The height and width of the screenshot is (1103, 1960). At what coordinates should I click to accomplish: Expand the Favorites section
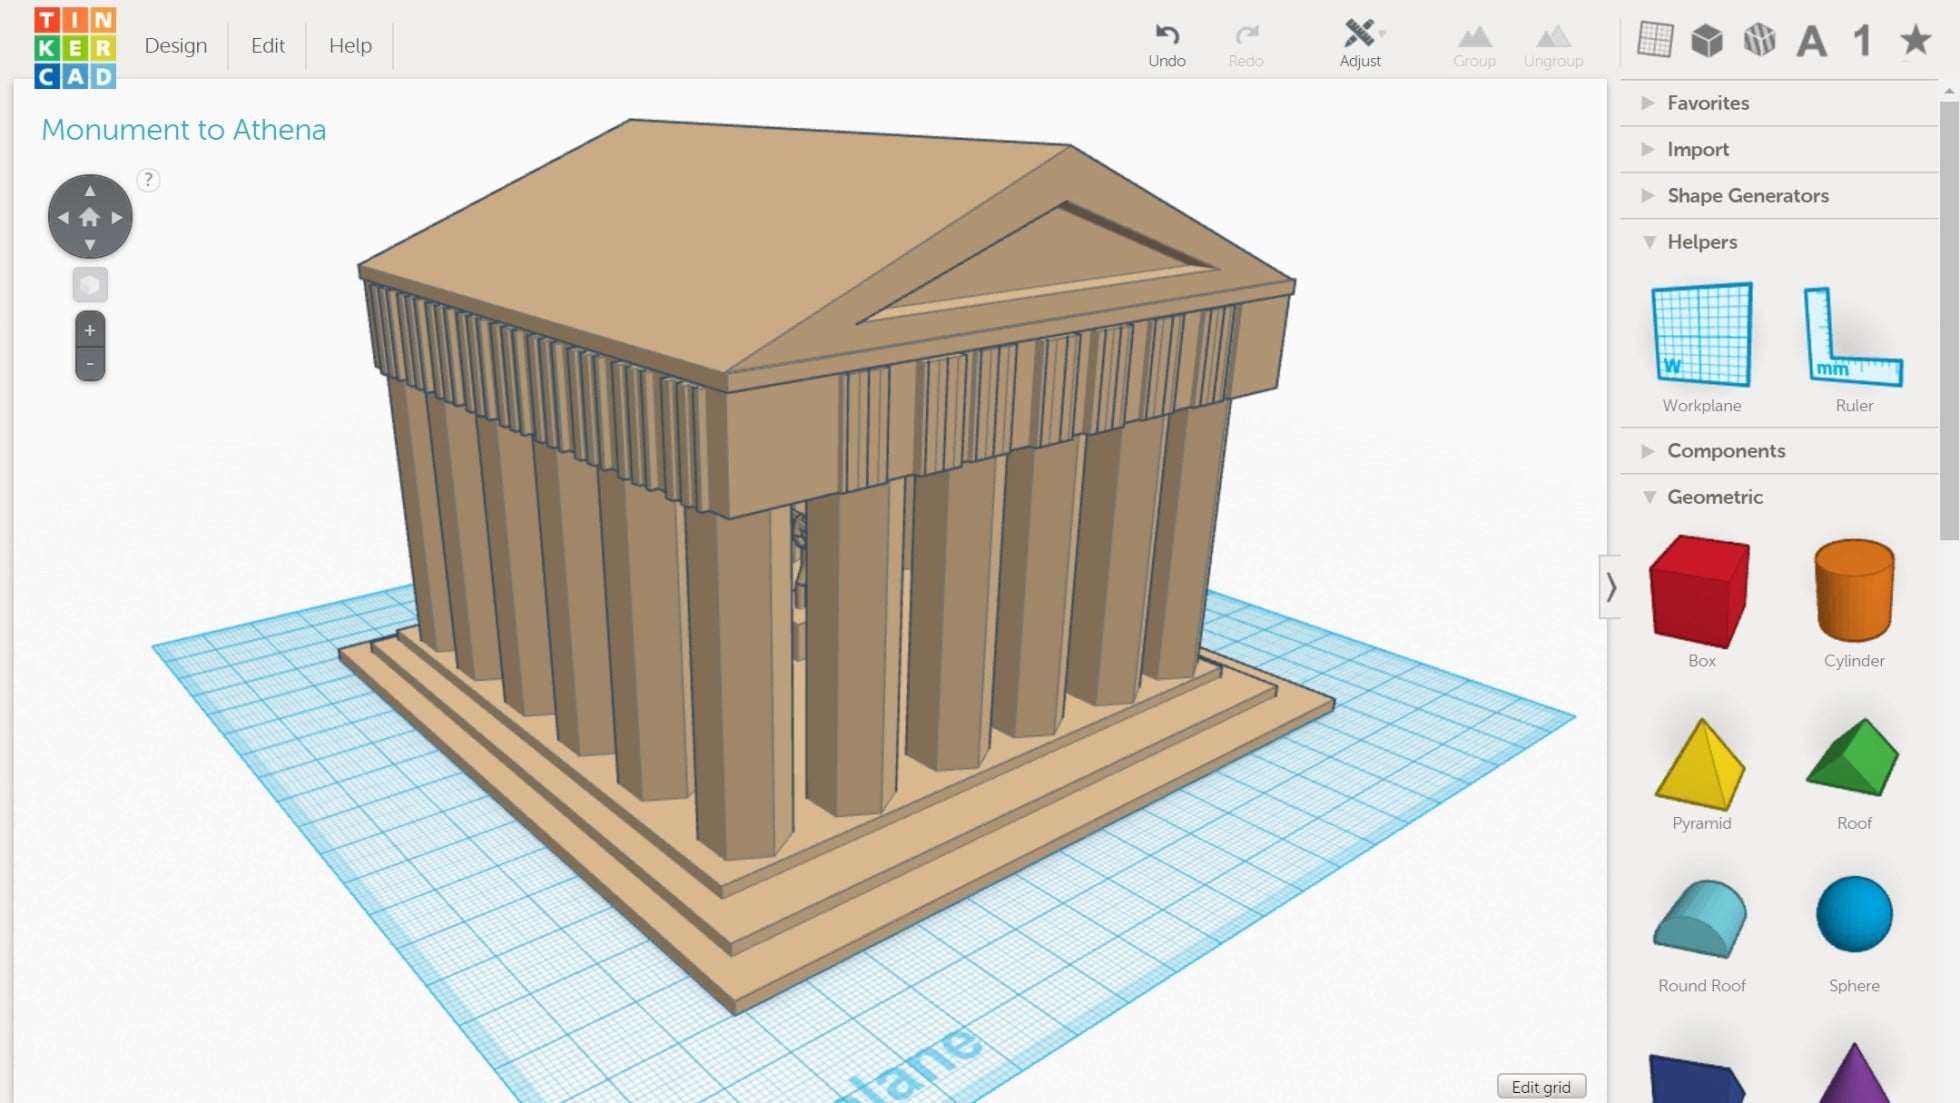(x=1648, y=103)
